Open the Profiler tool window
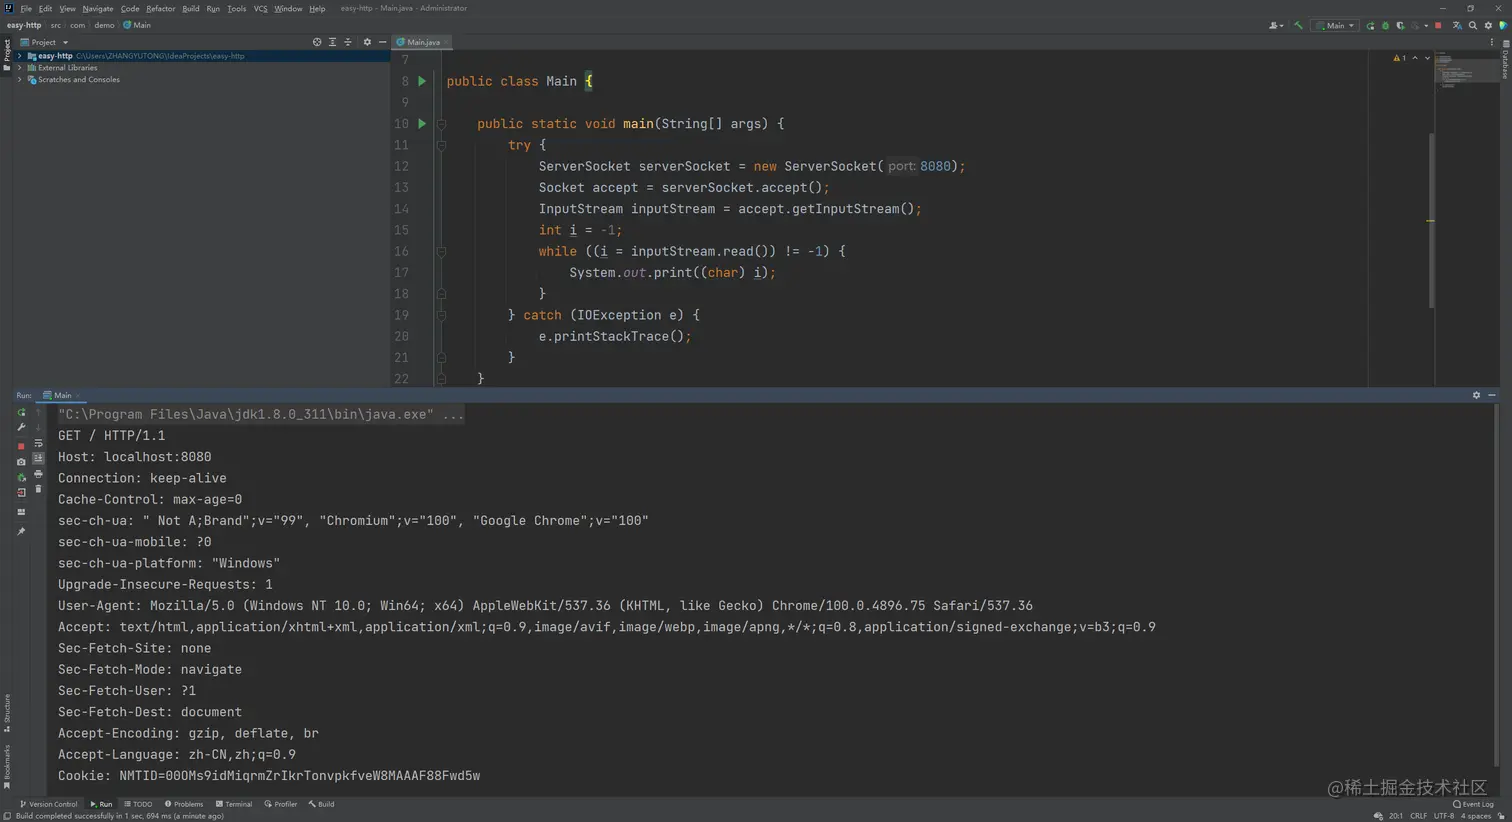 point(281,804)
